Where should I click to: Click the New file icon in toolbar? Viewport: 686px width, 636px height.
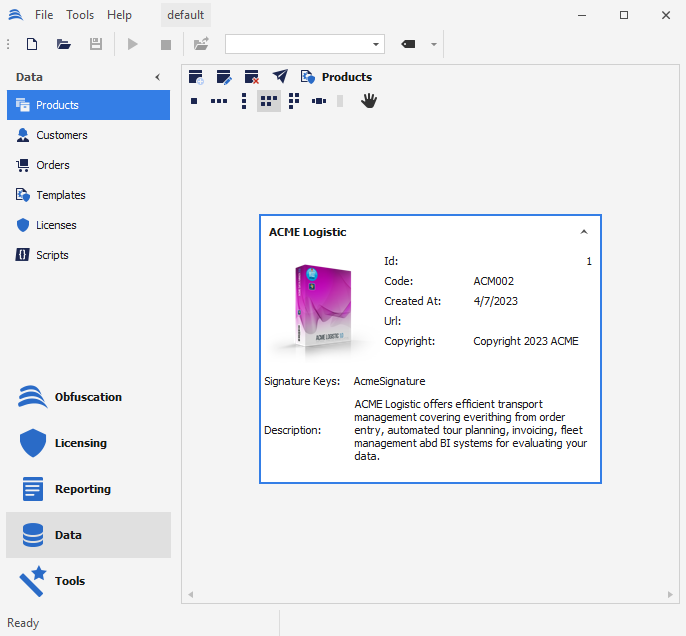32,44
